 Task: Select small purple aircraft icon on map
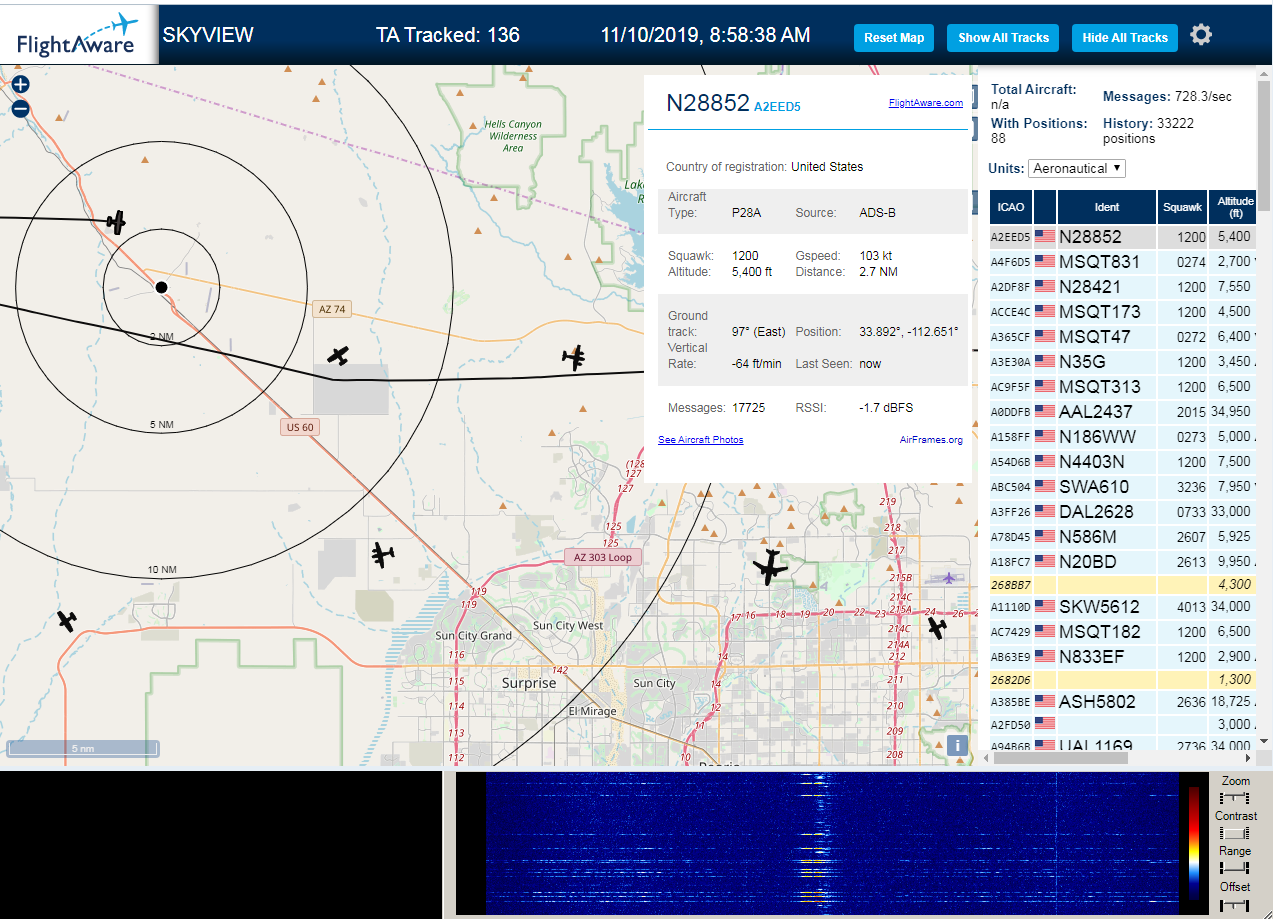point(948,578)
